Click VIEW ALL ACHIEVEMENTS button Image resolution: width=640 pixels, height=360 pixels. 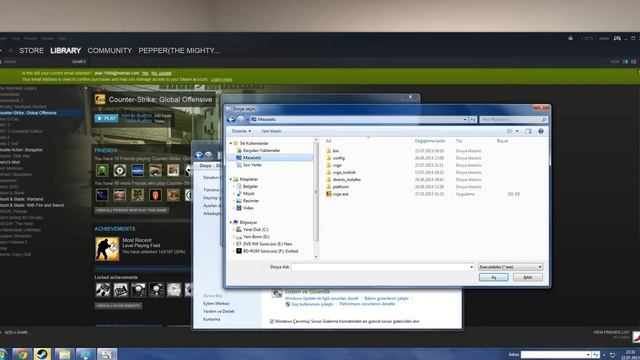[x=118, y=306]
